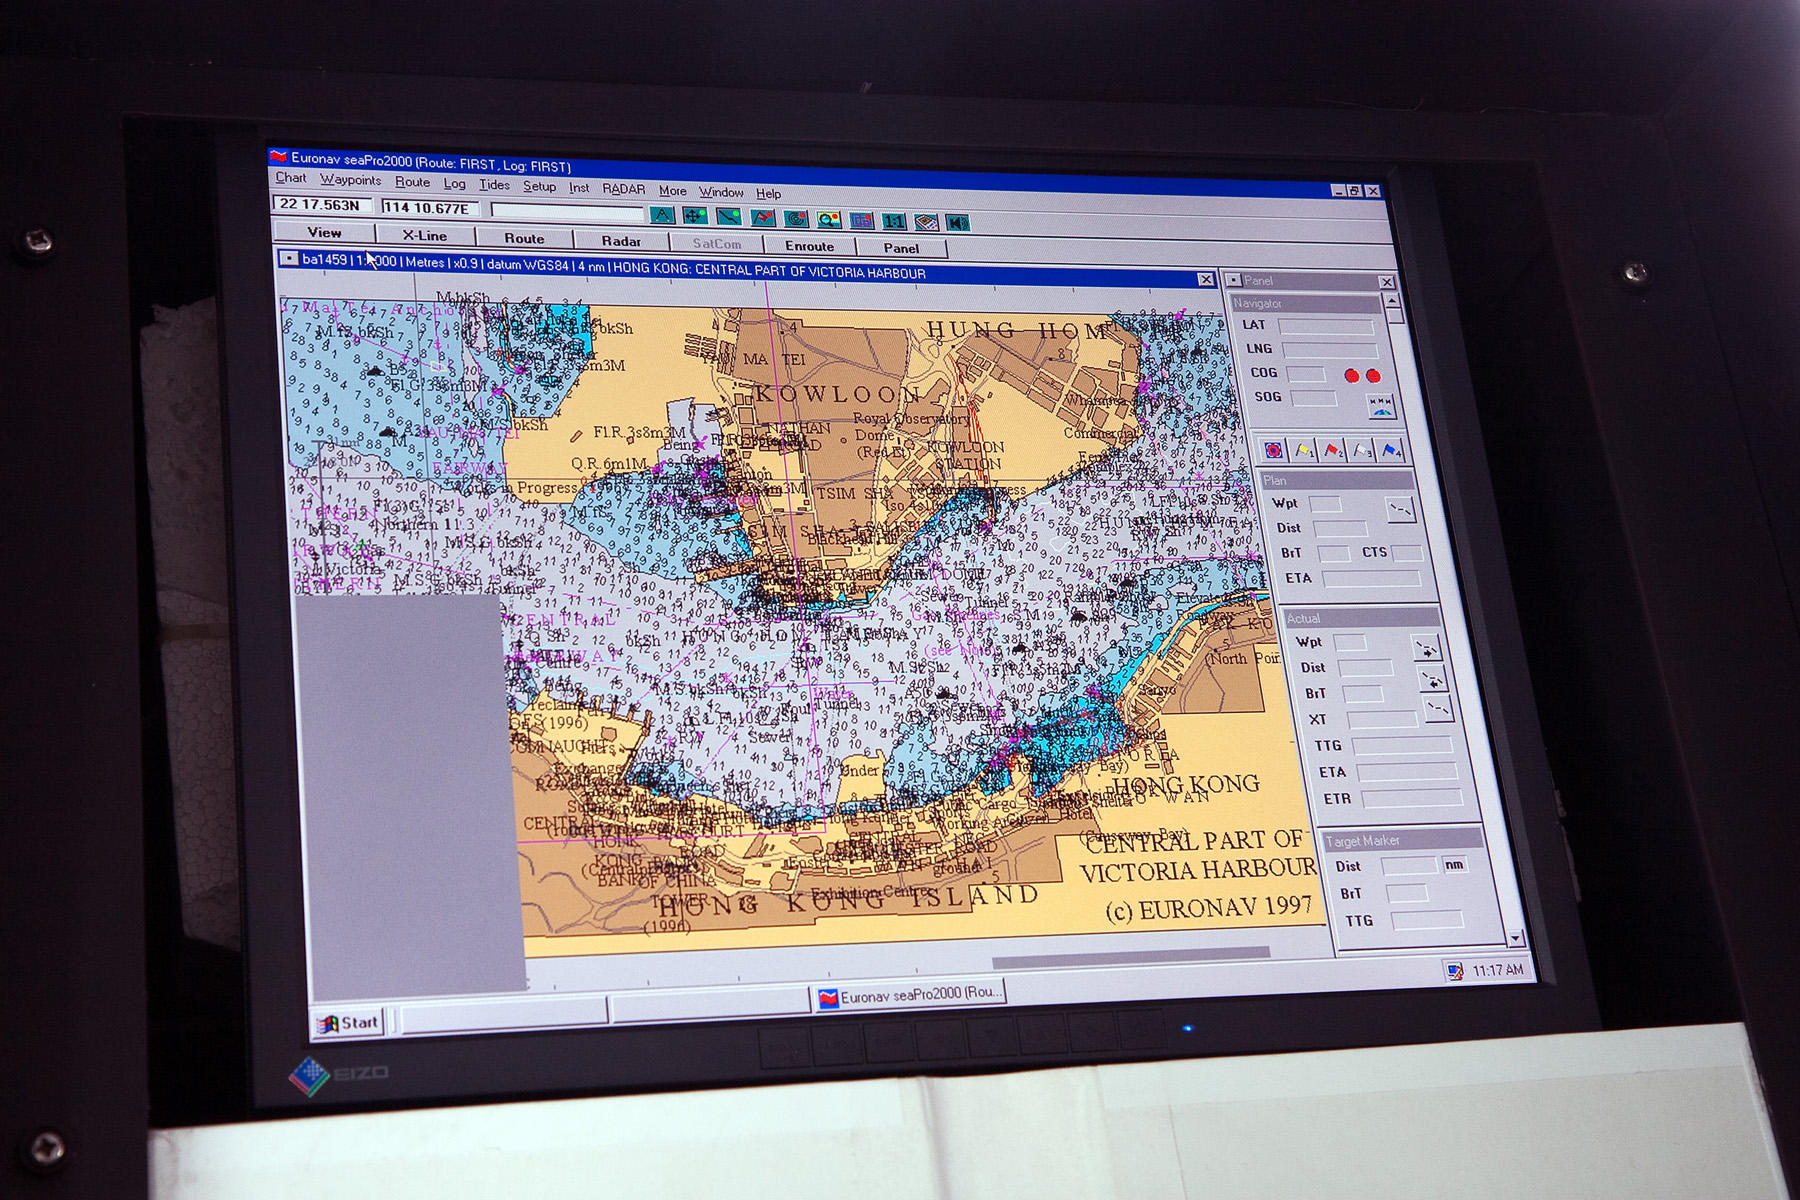Click the nm unit button
The height and width of the screenshot is (1200, 1800).
[x=1455, y=865]
